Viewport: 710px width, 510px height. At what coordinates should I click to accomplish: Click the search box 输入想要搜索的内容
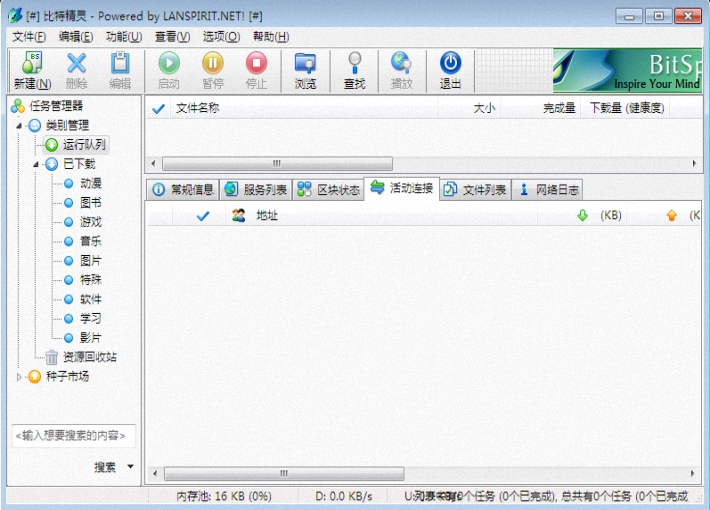click(x=73, y=436)
